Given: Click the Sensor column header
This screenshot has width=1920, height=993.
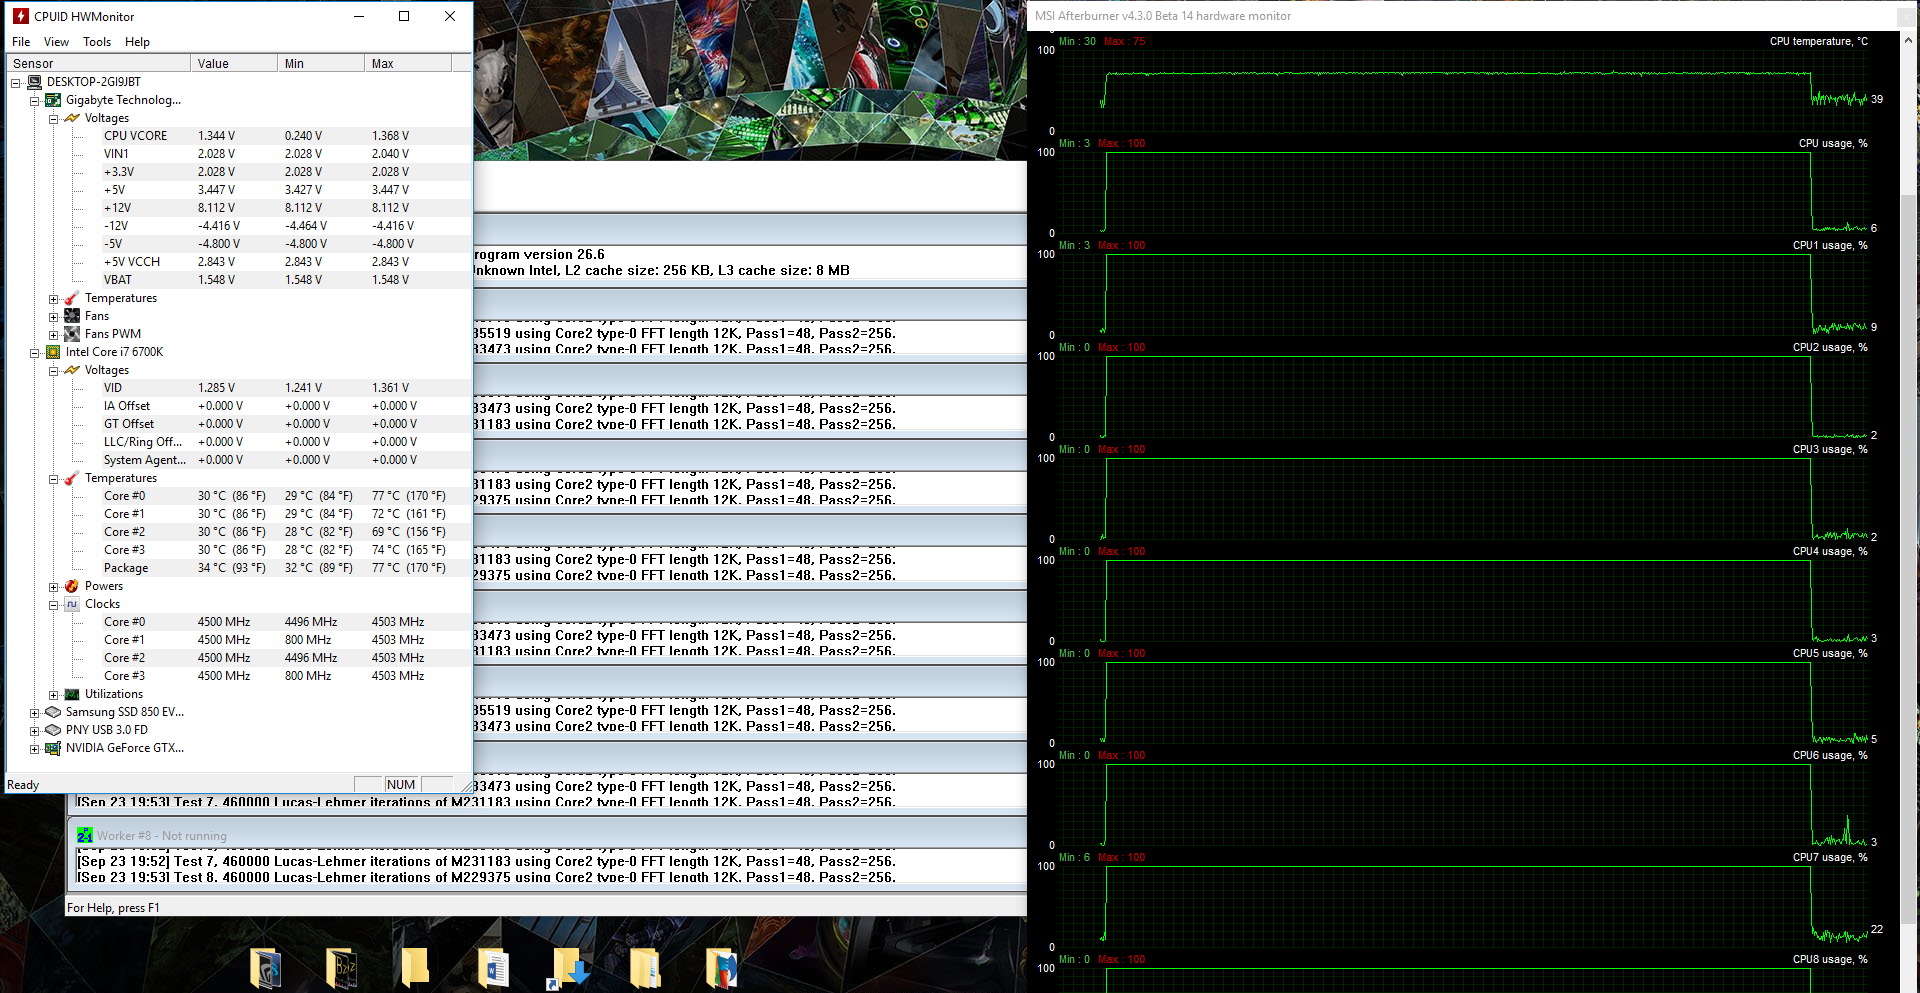Looking at the screenshot, I should (x=98, y=63).
